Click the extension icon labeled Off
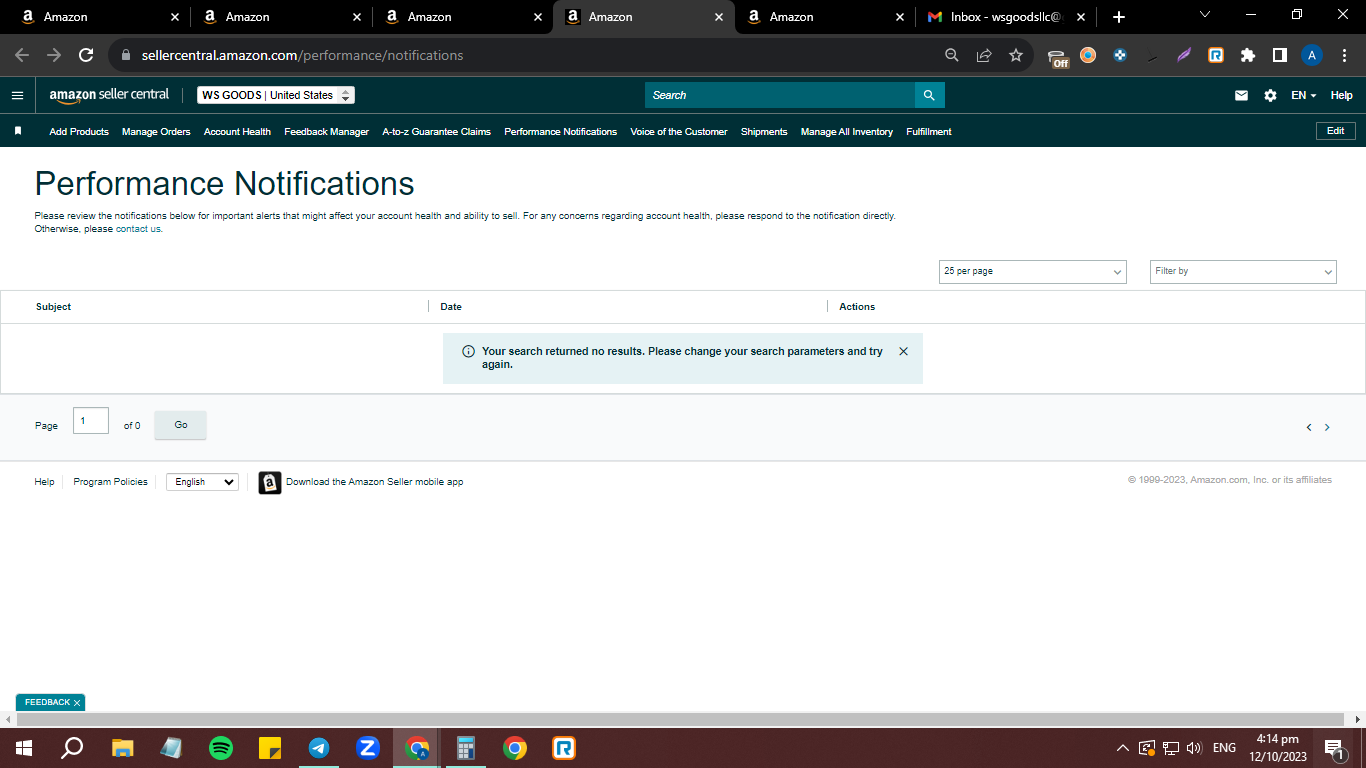 (x=1058, y=57)
